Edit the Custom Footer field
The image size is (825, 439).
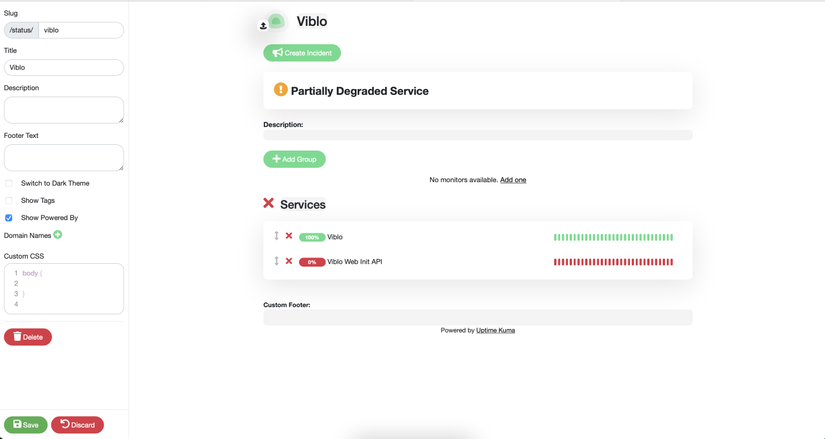pyautogui.click(x=478, y=317)
